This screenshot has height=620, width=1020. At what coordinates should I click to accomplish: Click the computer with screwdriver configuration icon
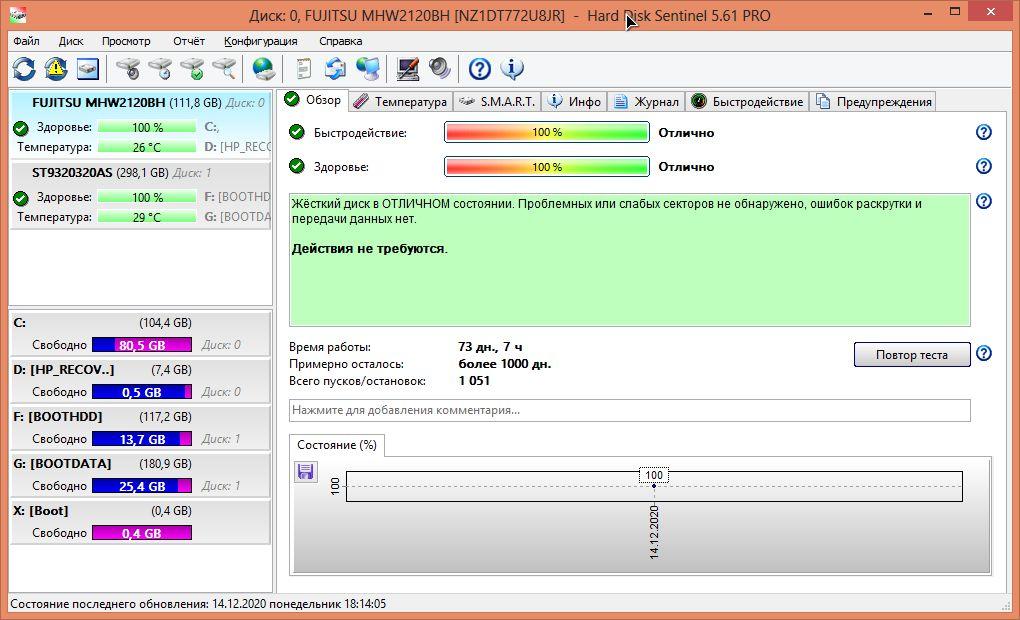click(x=408, y=68)
